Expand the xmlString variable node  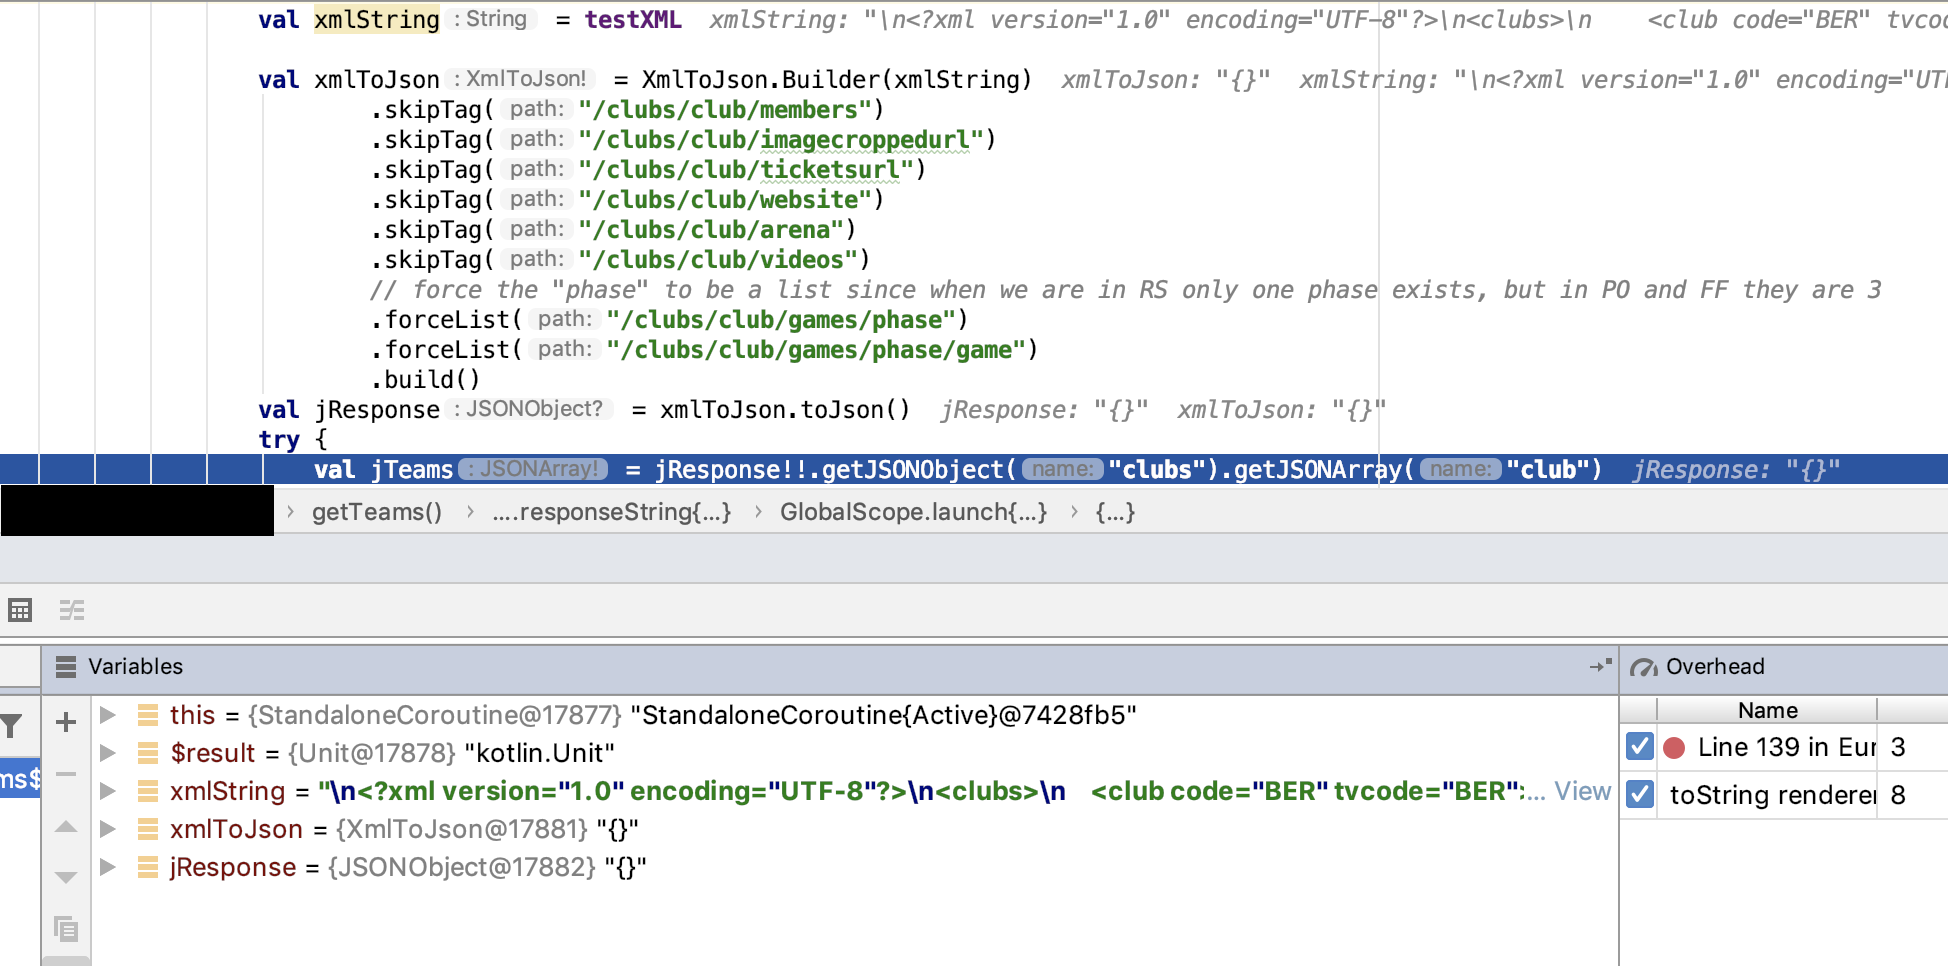(x=108, y=791)
